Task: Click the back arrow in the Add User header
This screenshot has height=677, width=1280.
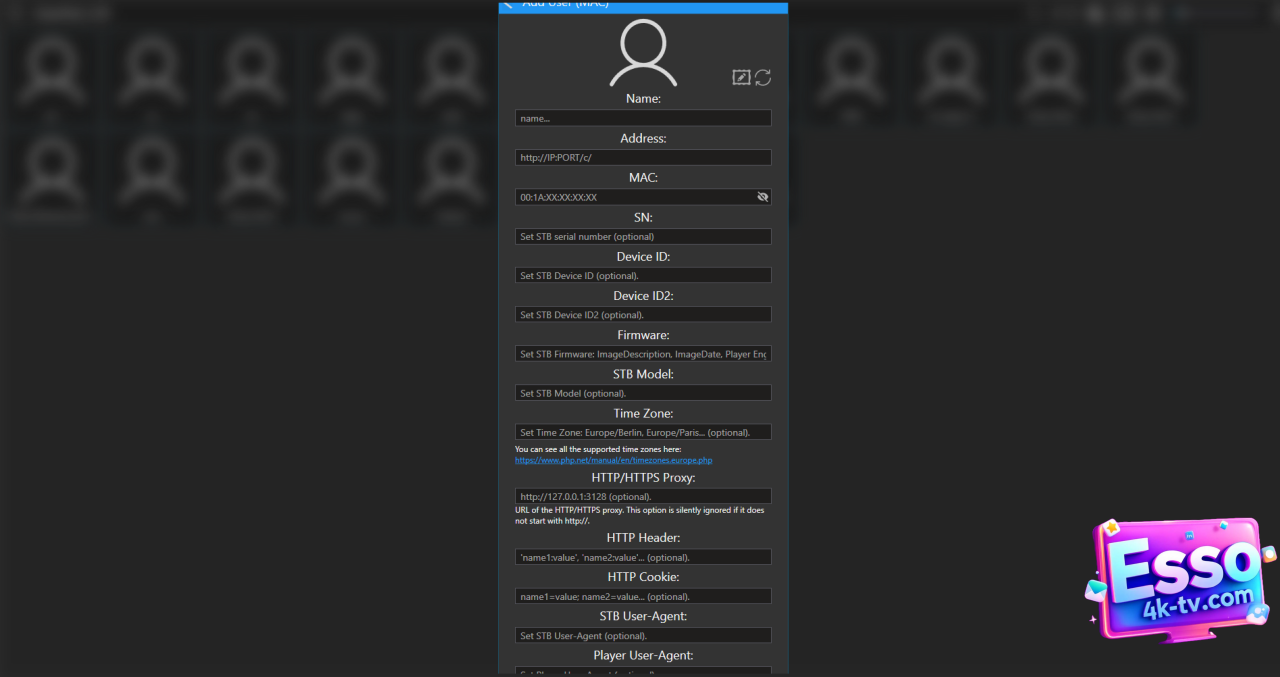Action: (508, 5)
